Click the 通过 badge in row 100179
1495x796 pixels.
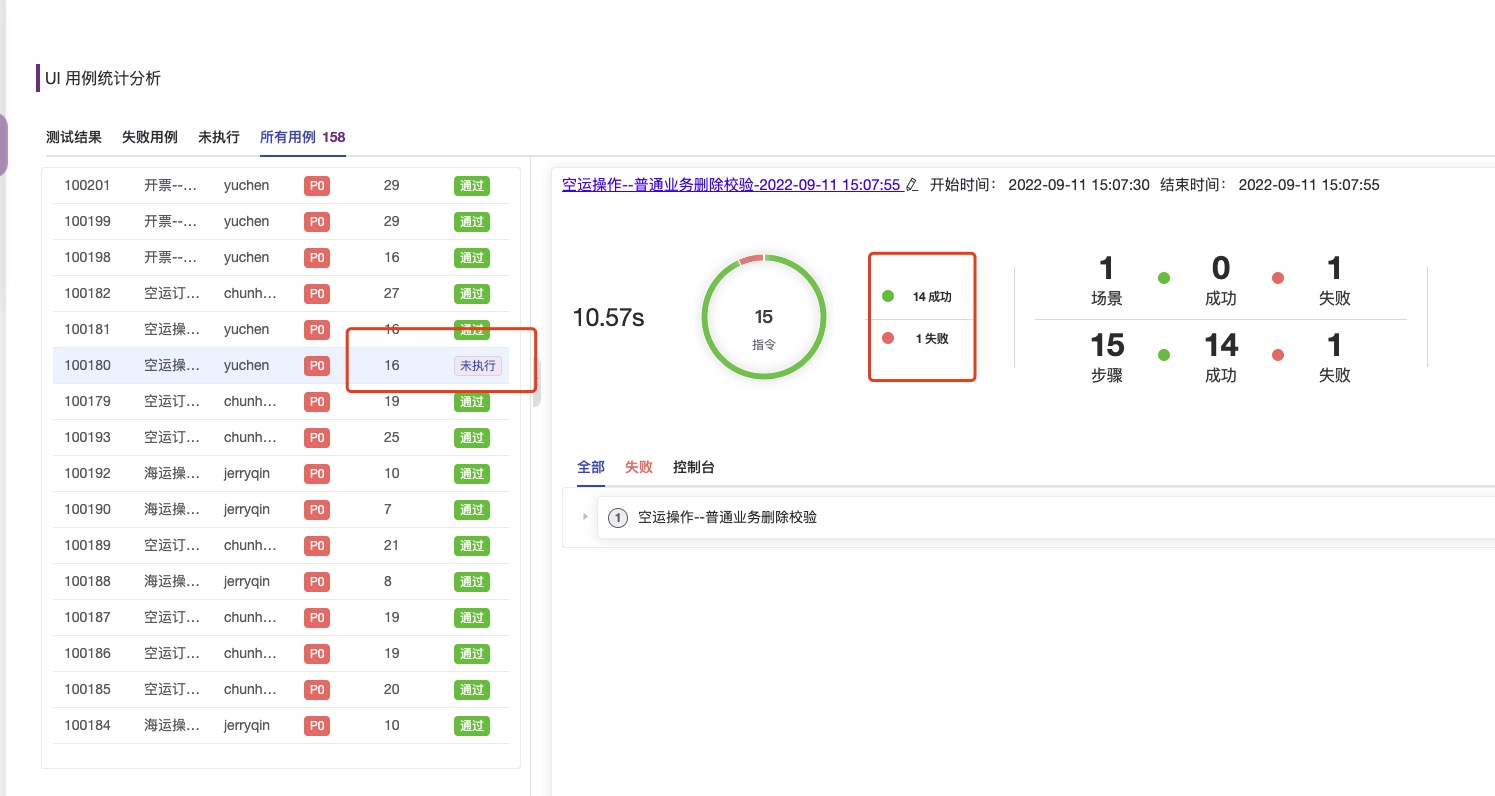(x=471, y=402)
